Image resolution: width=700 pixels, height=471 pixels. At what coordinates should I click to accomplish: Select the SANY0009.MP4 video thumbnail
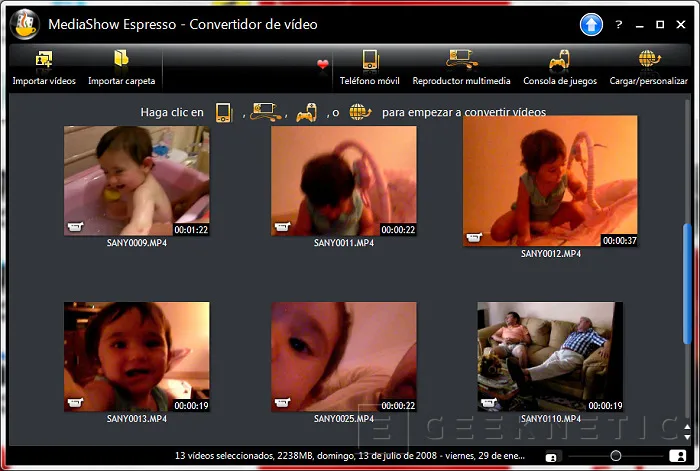click(137, 181)
